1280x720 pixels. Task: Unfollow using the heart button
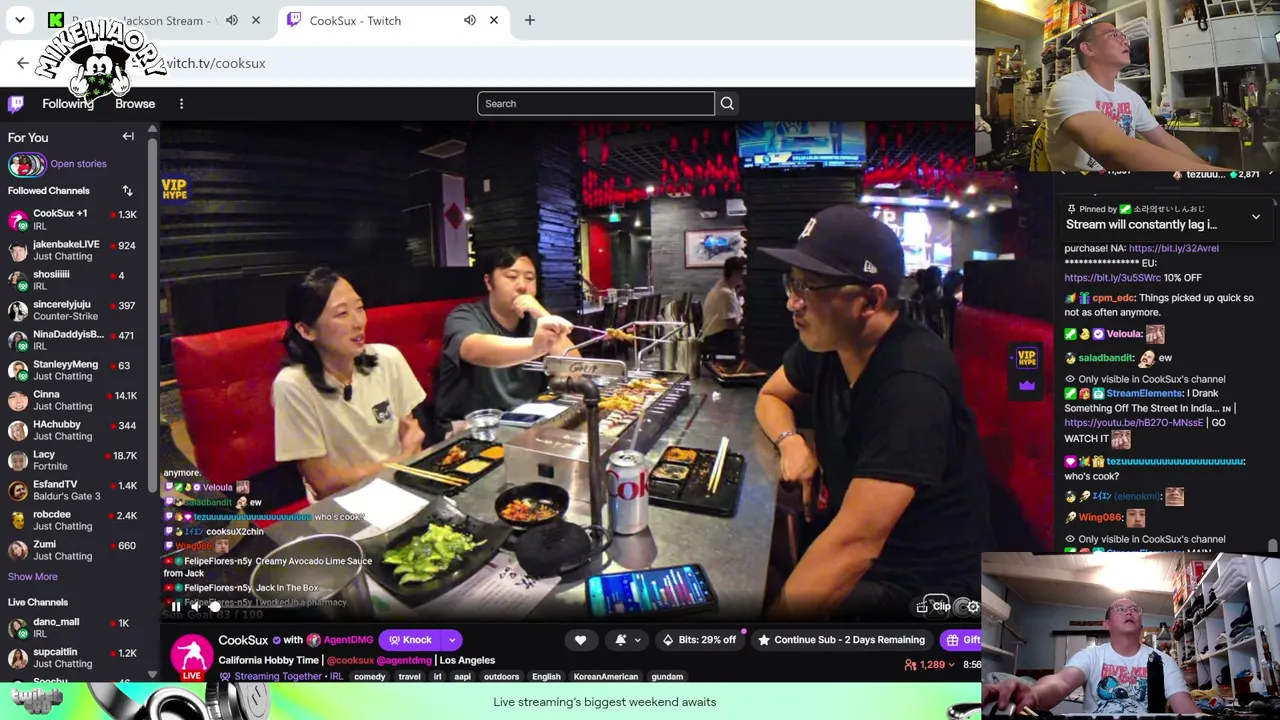point(580,640)
